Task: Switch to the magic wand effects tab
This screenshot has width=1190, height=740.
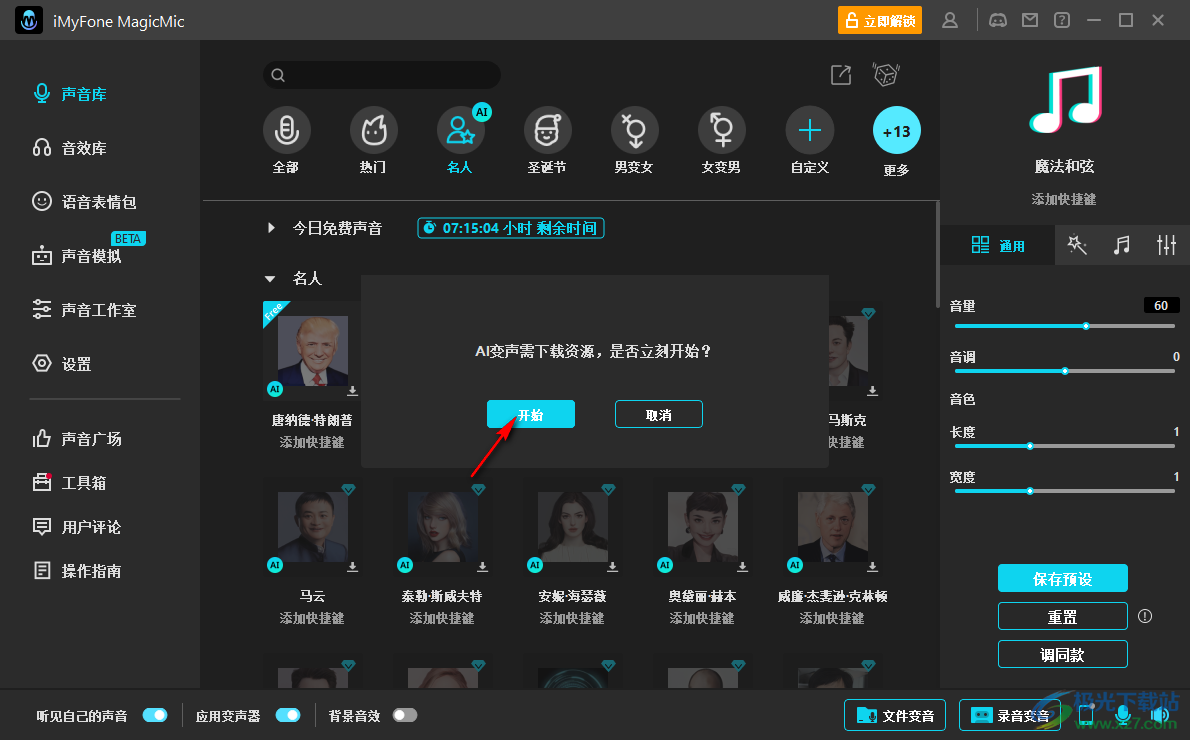Action: pyautogui.click(x=1077, y=244)
